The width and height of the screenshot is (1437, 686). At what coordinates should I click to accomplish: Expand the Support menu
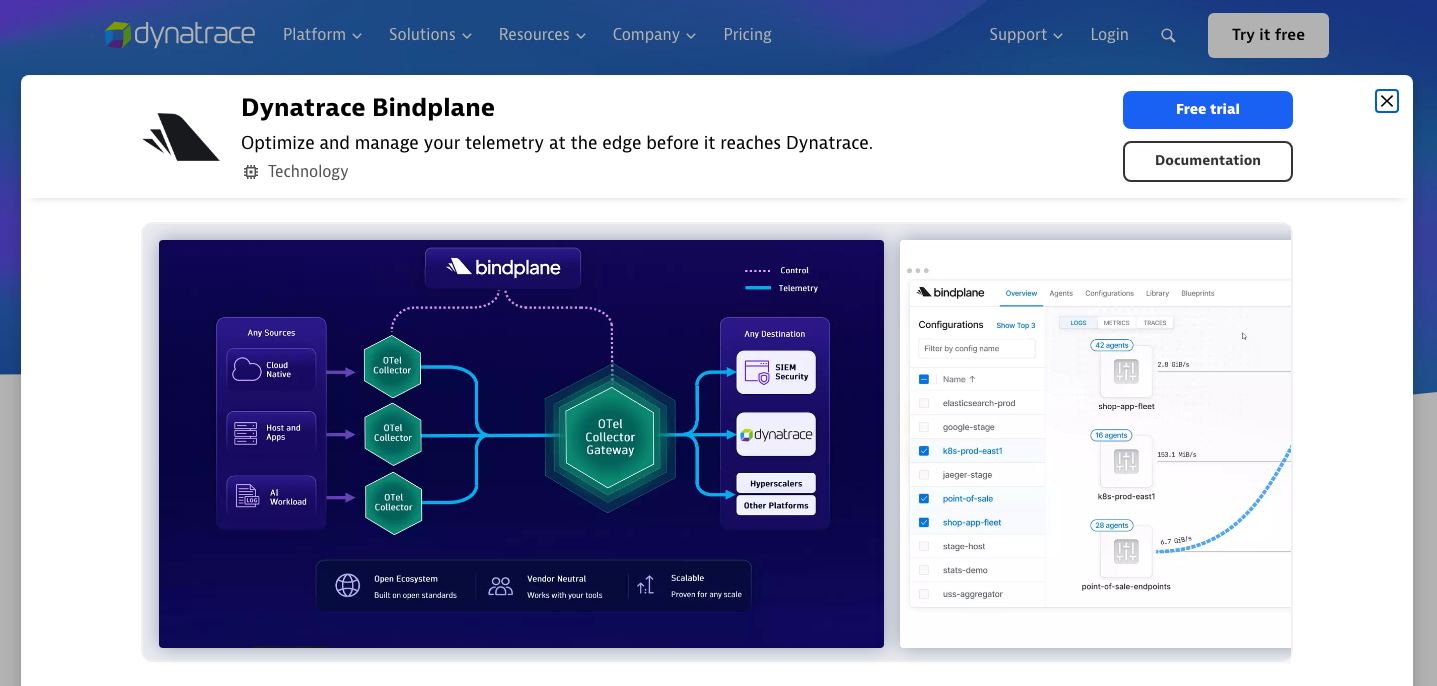coord(1026,34)
